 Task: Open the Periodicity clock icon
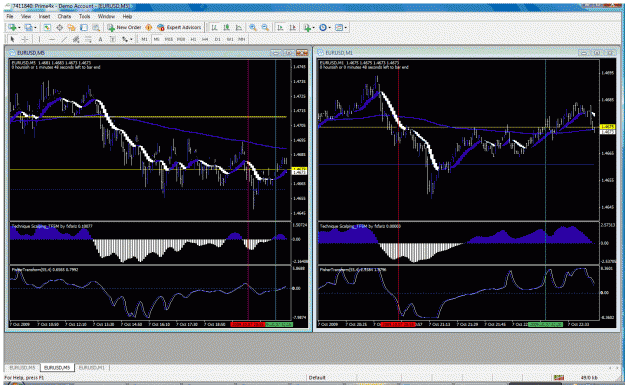pos(323,28)
